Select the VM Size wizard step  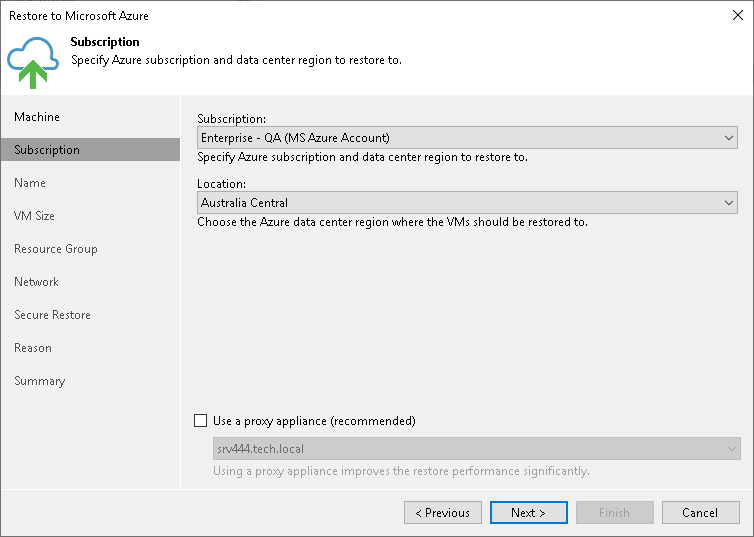coord(34,216)
